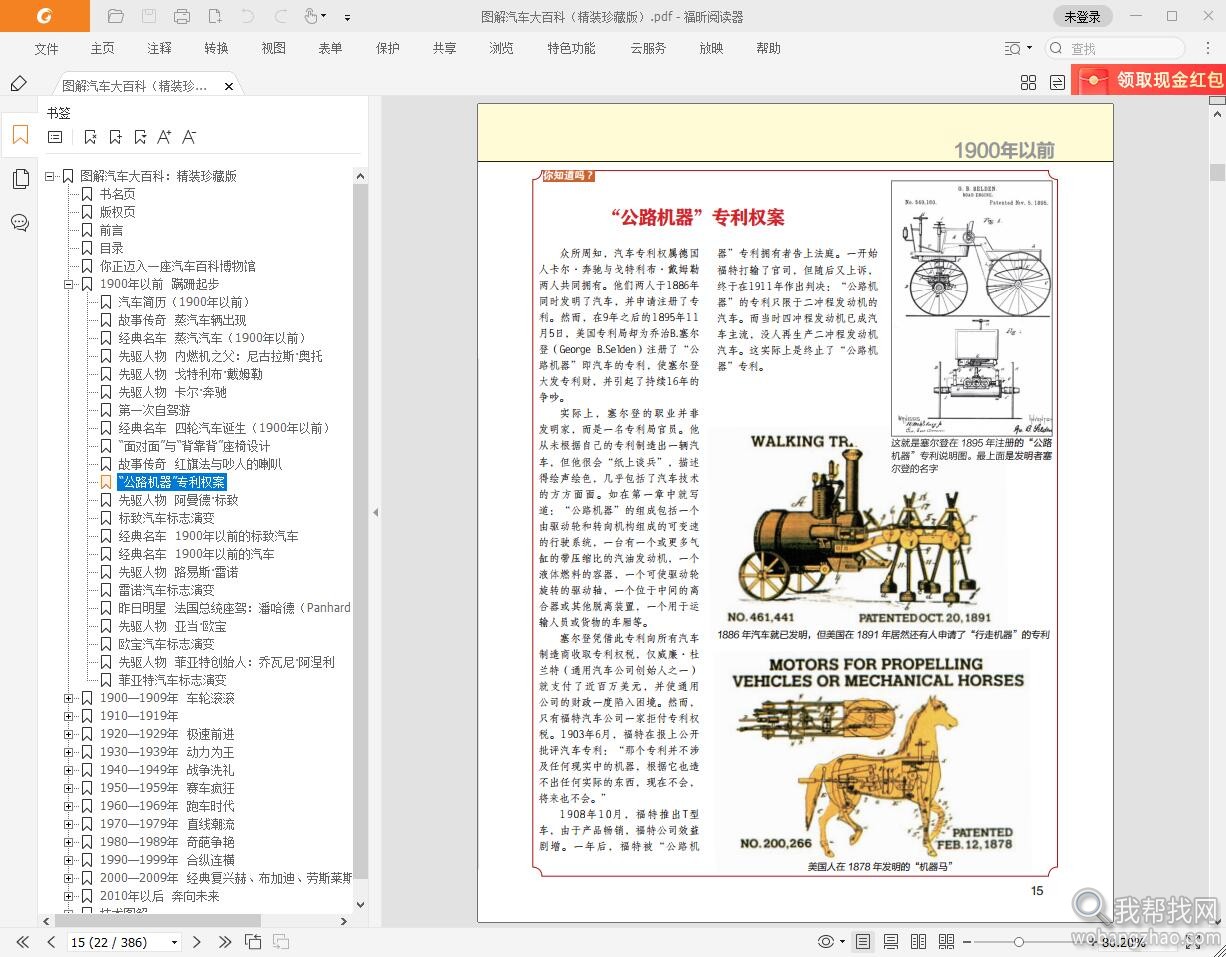Image resolution: width=1226 pixels, height=957 pixels.
Task: Select the 版权页 bookmark
Action: pyautogui.click(x=117, y=212)
